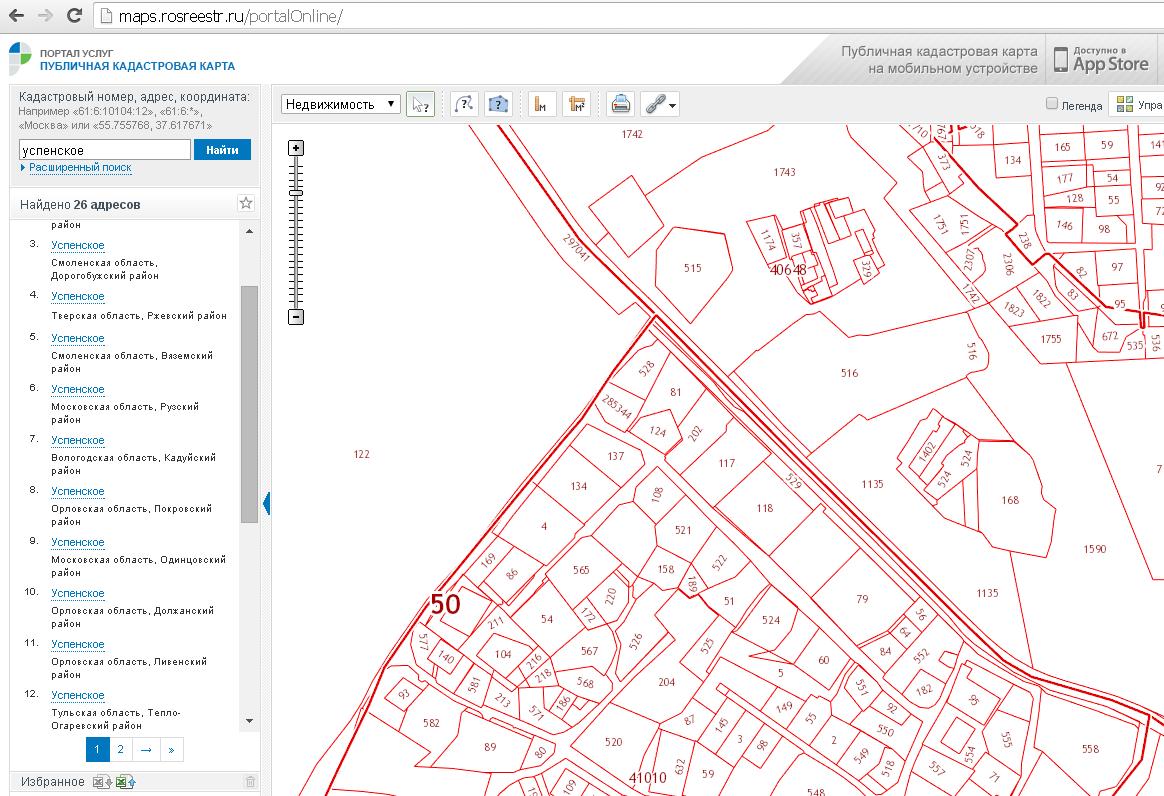The width and height of the screenshot is (1164, 796).
Task: Open result 8 Успенское, Покровский район
Action: [77, 491]
